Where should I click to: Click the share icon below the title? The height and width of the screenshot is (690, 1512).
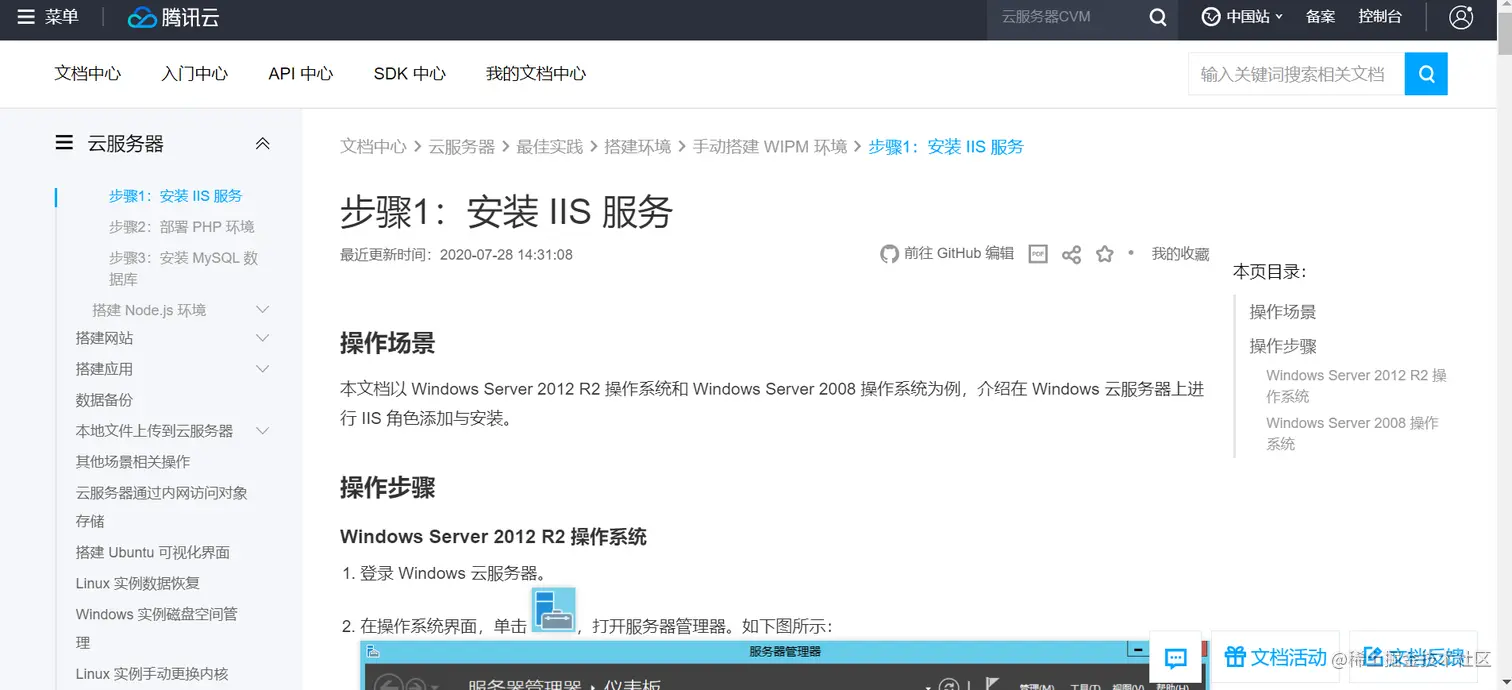(x=1071, y=254)
